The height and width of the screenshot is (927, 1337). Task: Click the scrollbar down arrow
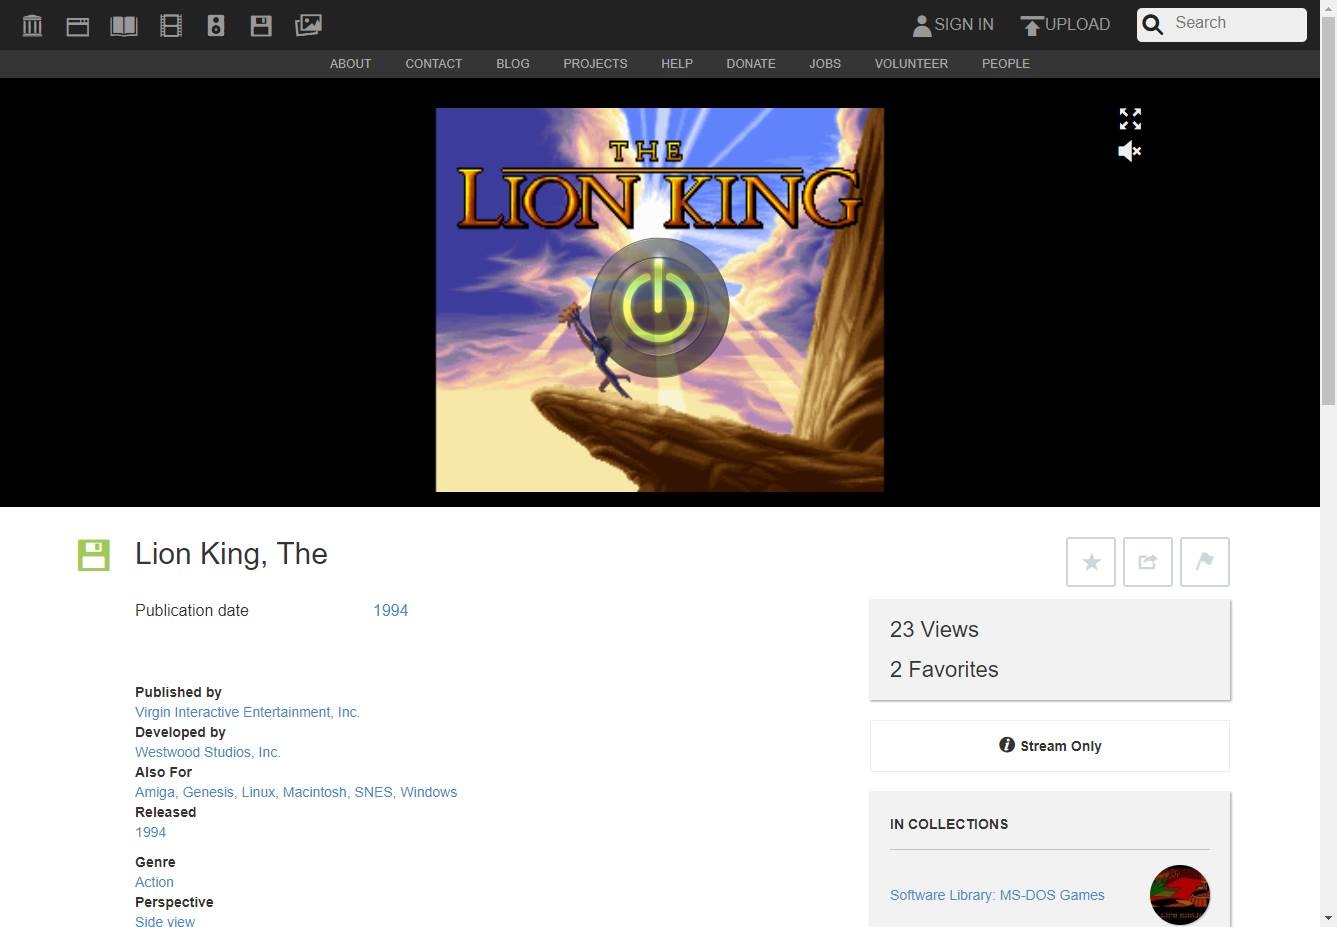pos(1328,918)
